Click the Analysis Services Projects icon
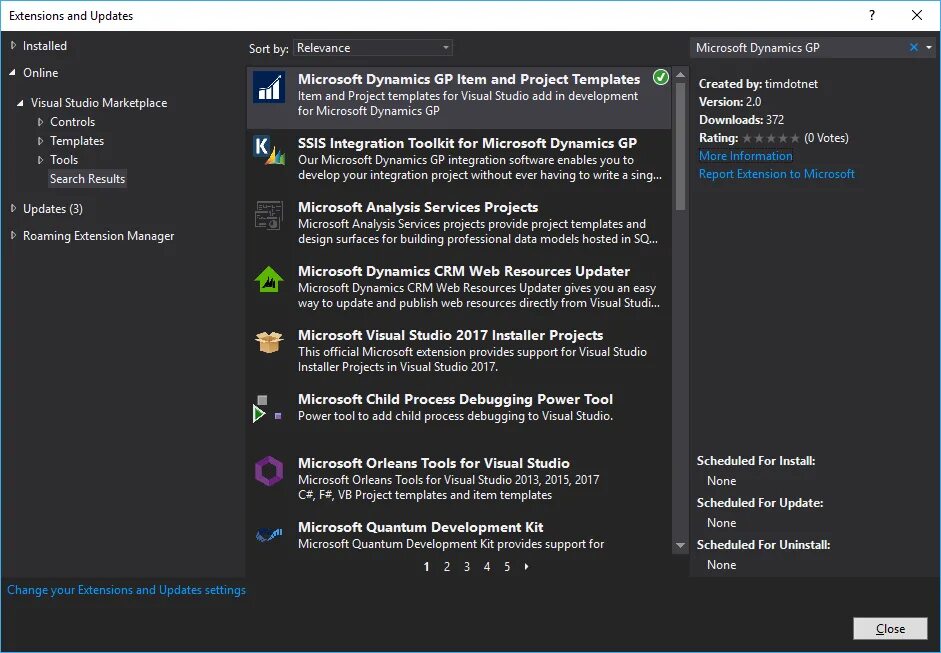941x653 pixels. pos(269,215)
